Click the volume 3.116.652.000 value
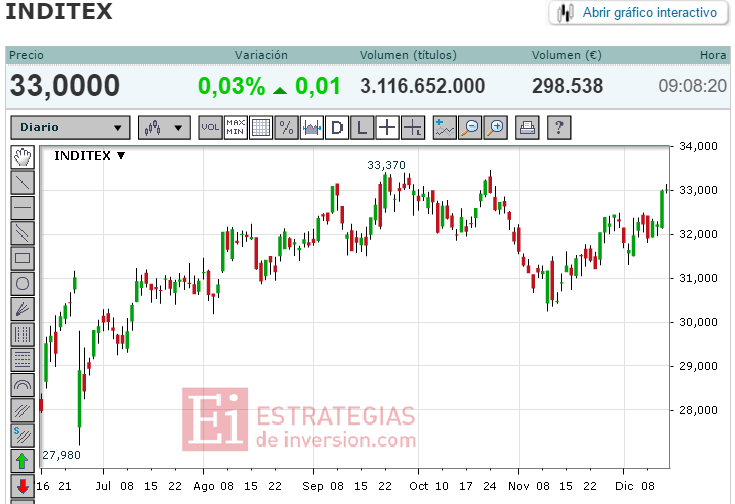This screenshot has height=504, width=735. point(422,86)
